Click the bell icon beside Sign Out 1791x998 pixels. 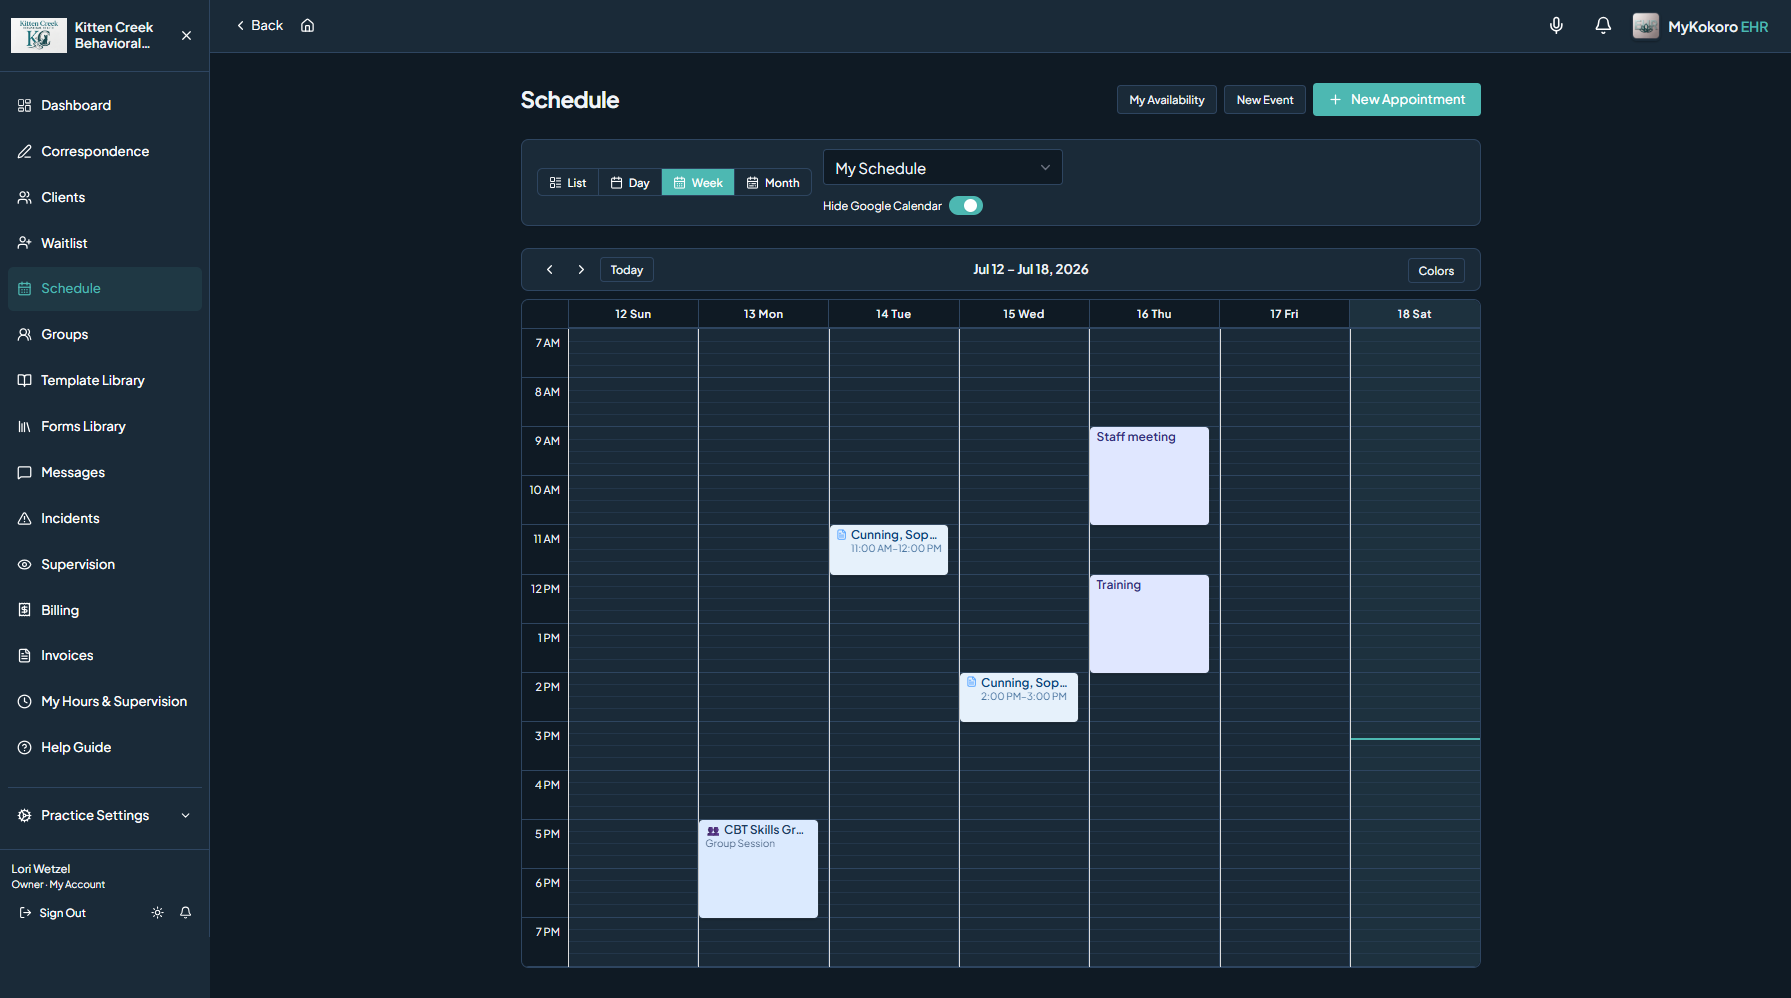point(185,913)
